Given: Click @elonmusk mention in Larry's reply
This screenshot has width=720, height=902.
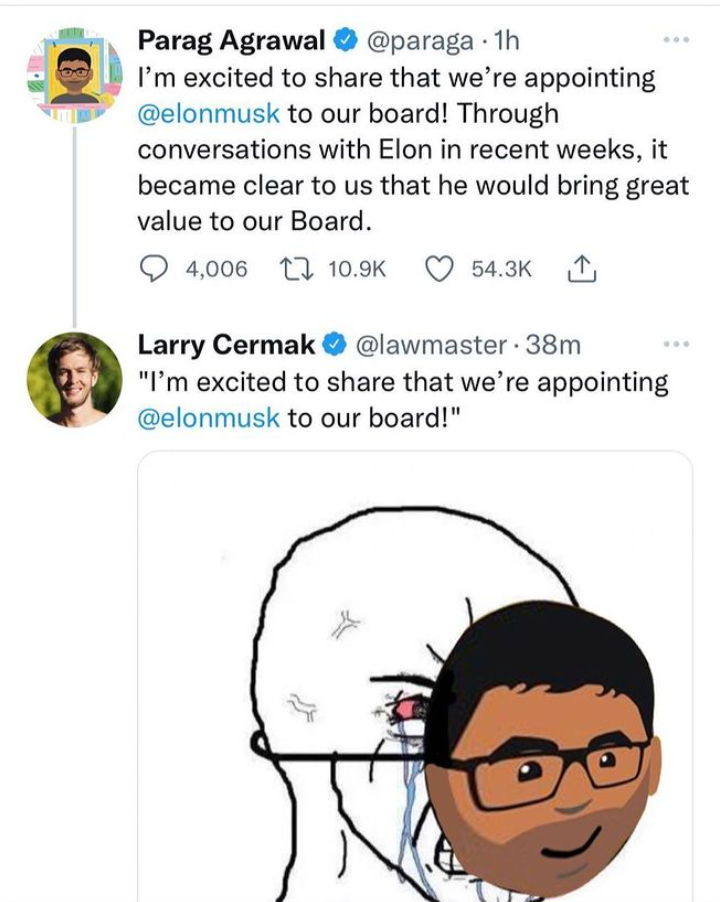Looking at the screenshot, I should point(208,417).
